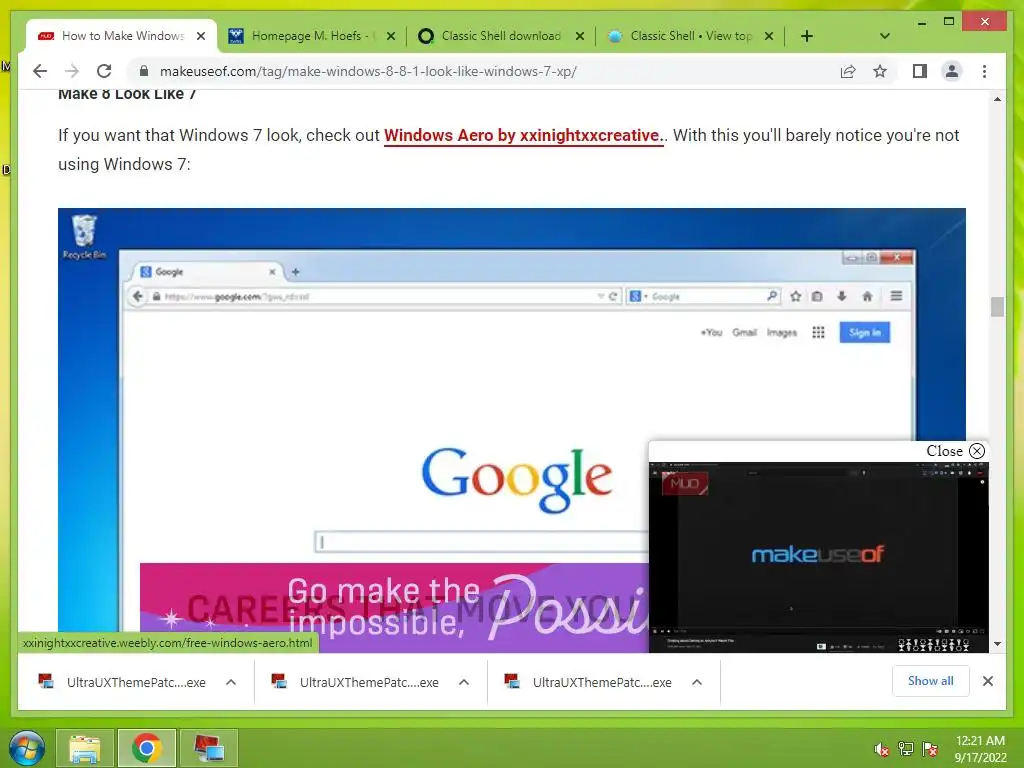Image resolution: width=1024 pixels, height=768 pixels.
Task: Expand options for third UltraUXThemePatcher download
Action: tap(697, 682)
